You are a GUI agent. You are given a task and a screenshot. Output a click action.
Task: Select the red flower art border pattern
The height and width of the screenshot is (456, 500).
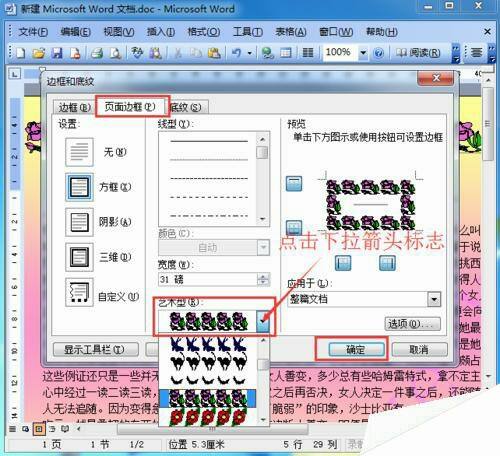coord(208,417)
